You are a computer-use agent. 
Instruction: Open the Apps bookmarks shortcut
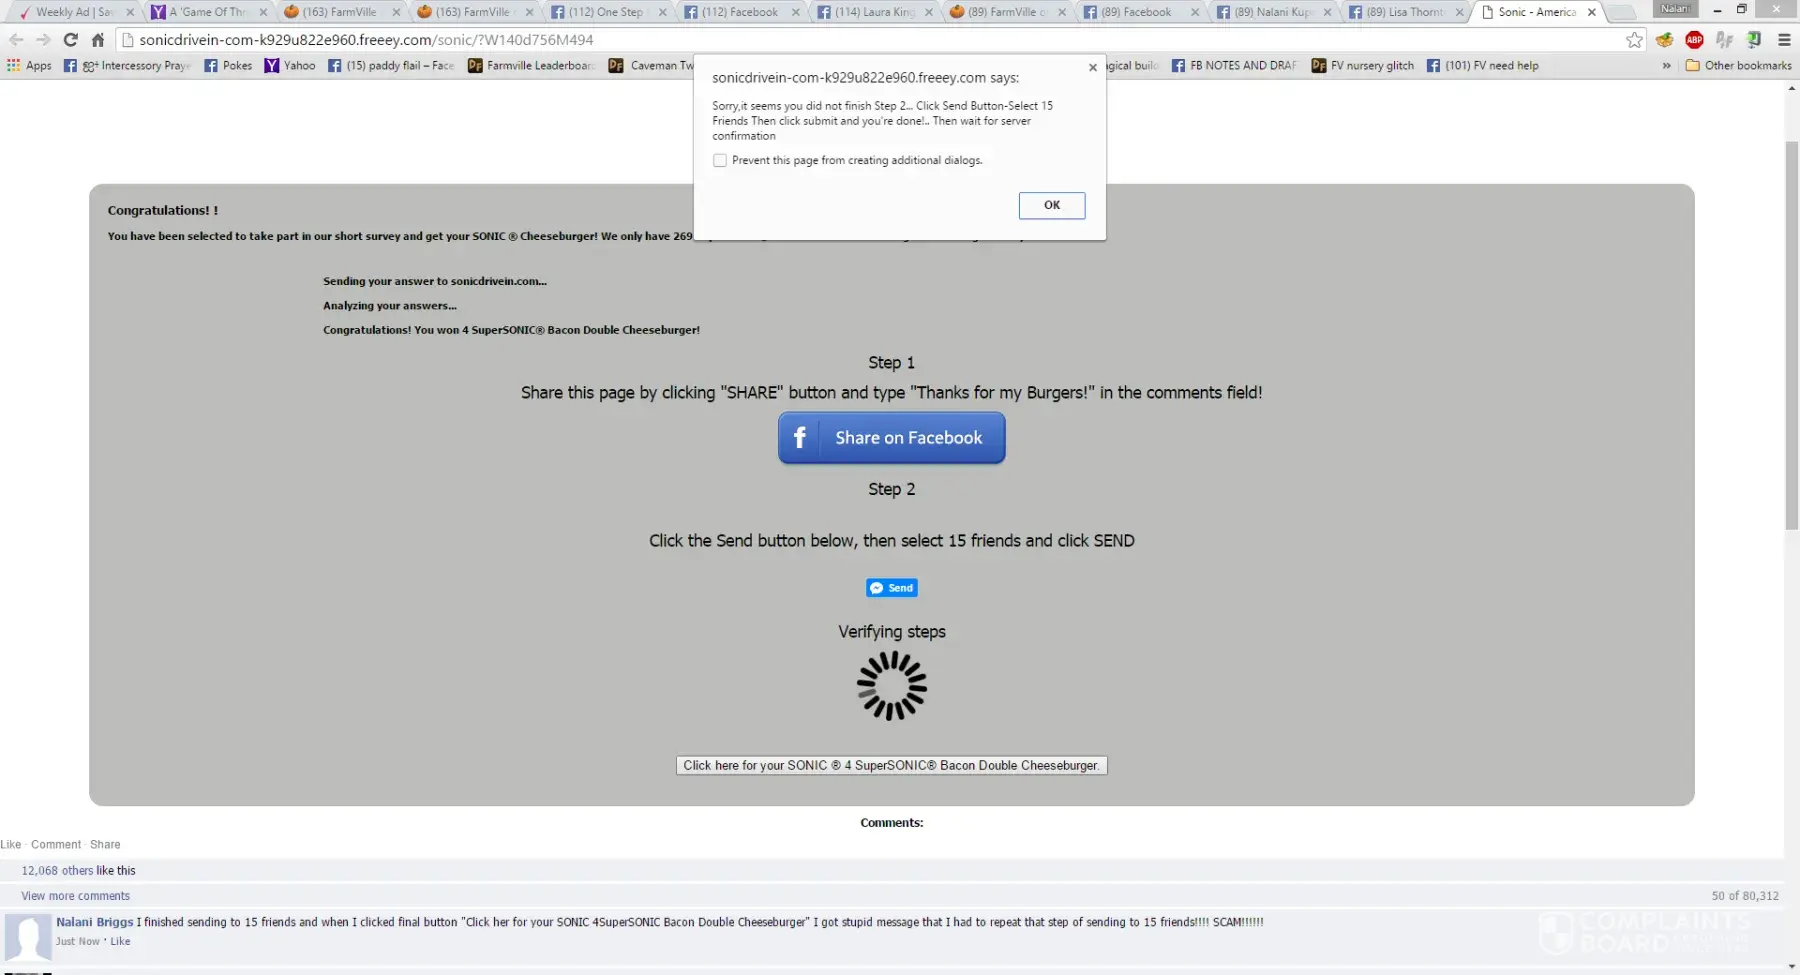[x=29, y=66]
